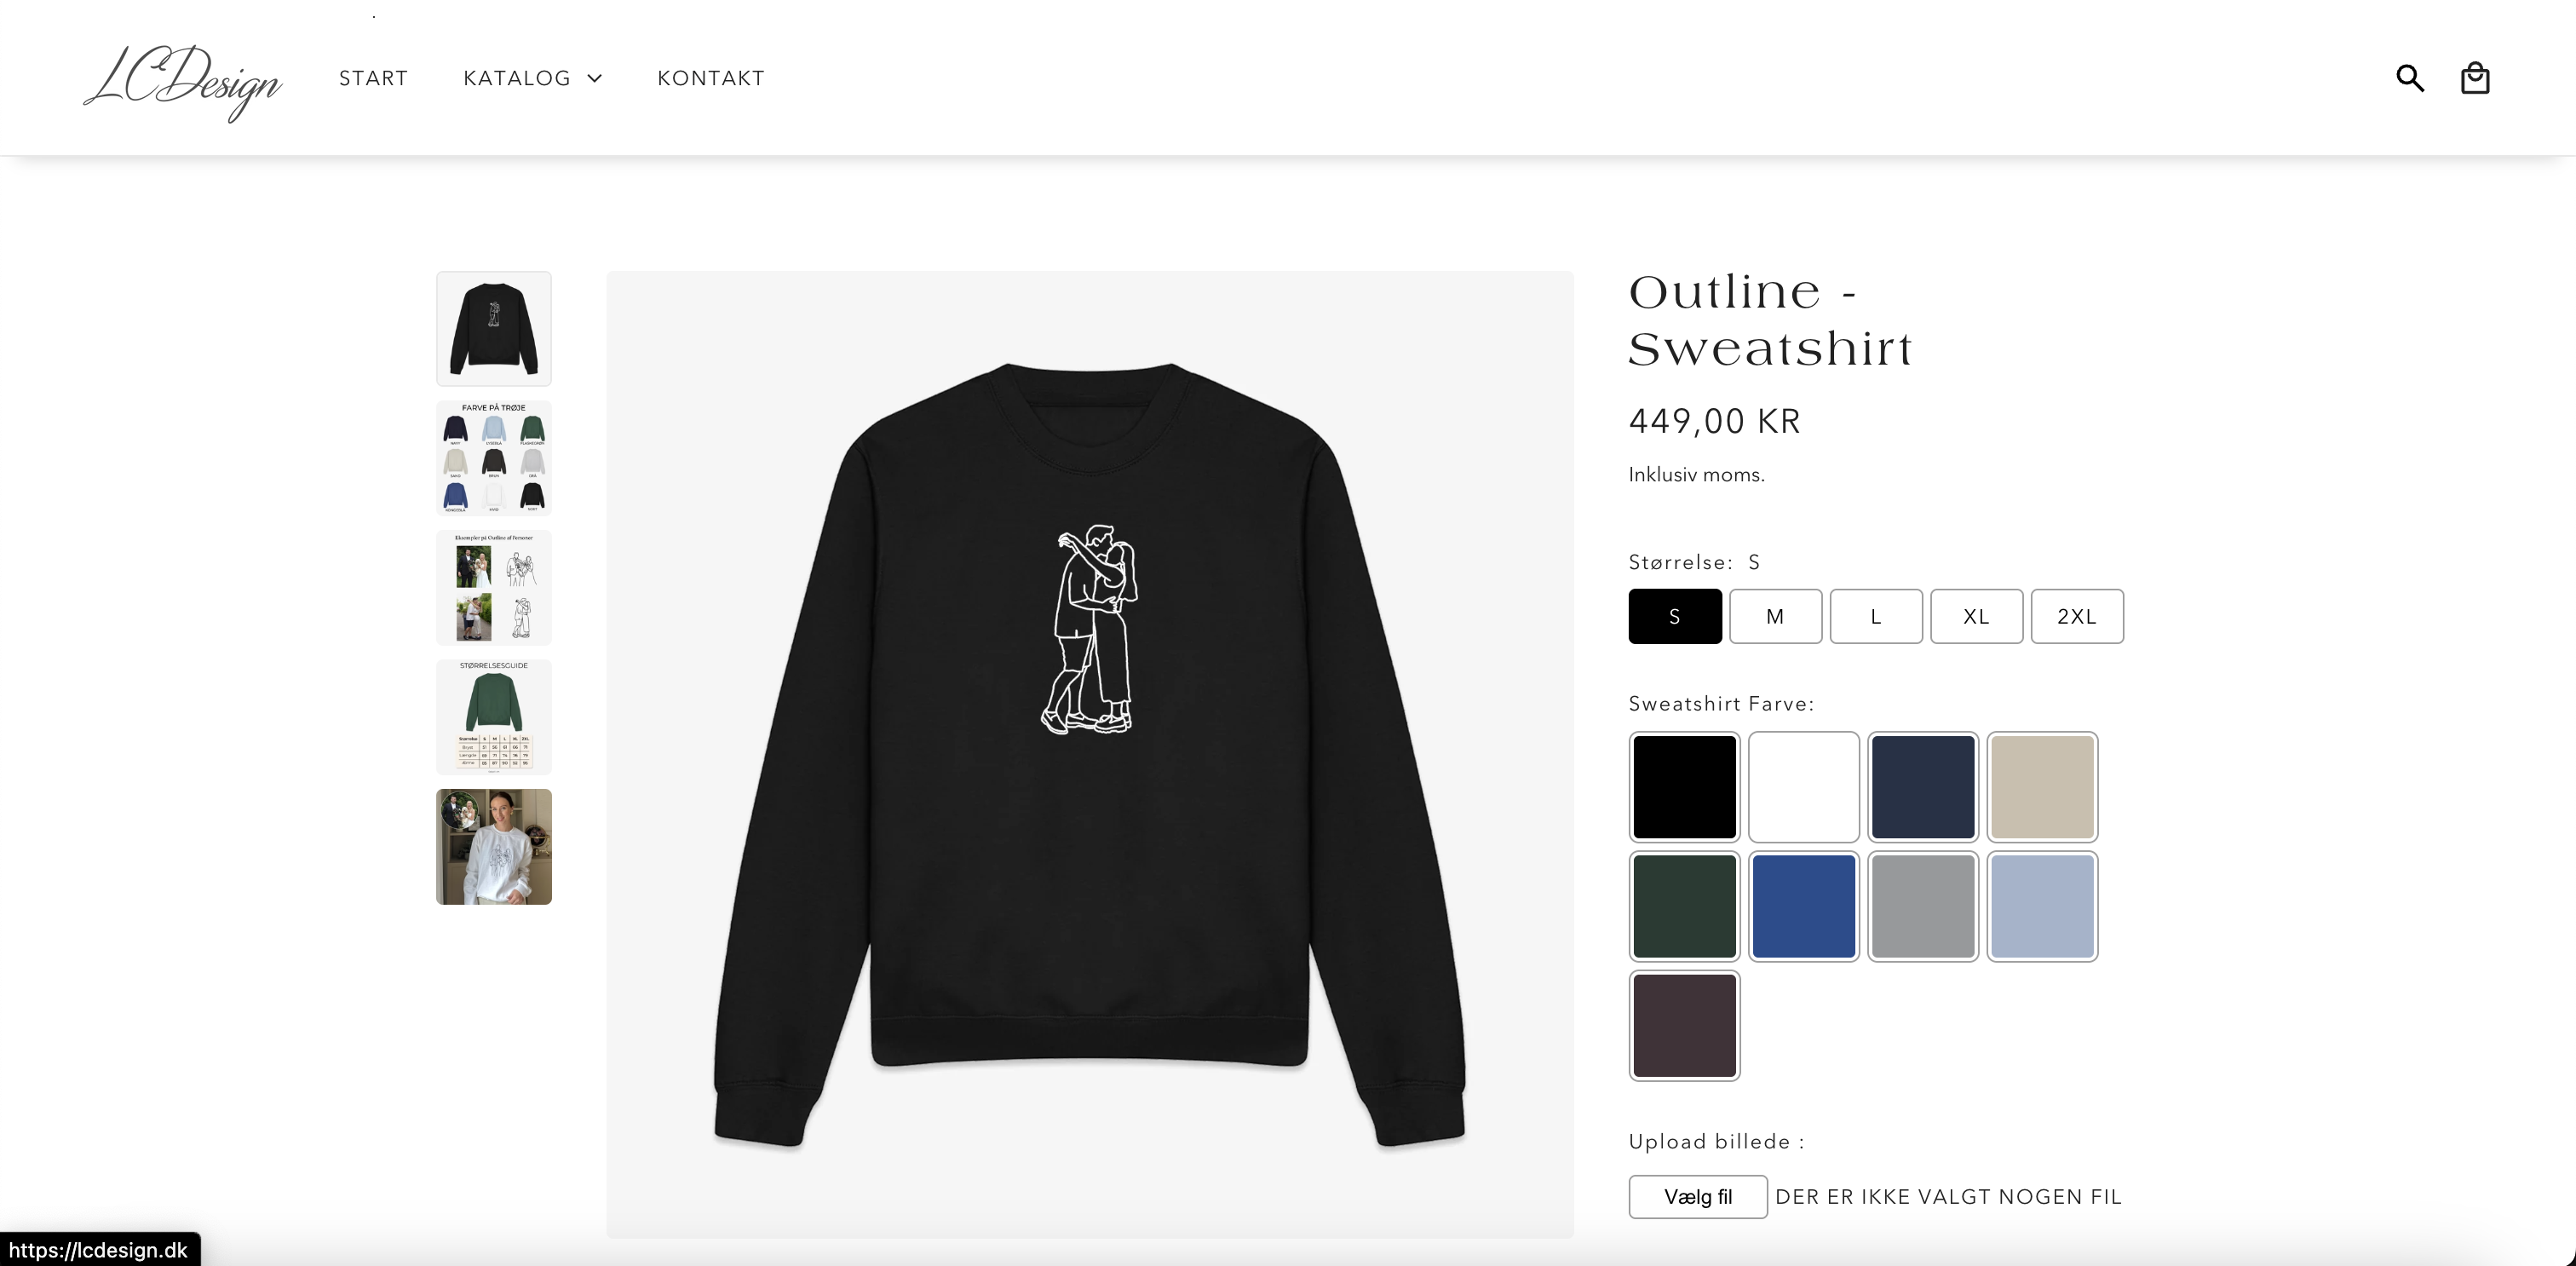Open the Størrelsesguide size guide thumbnail
Viewport: 2576px width, 1266px height.
[x=494, y=717]
